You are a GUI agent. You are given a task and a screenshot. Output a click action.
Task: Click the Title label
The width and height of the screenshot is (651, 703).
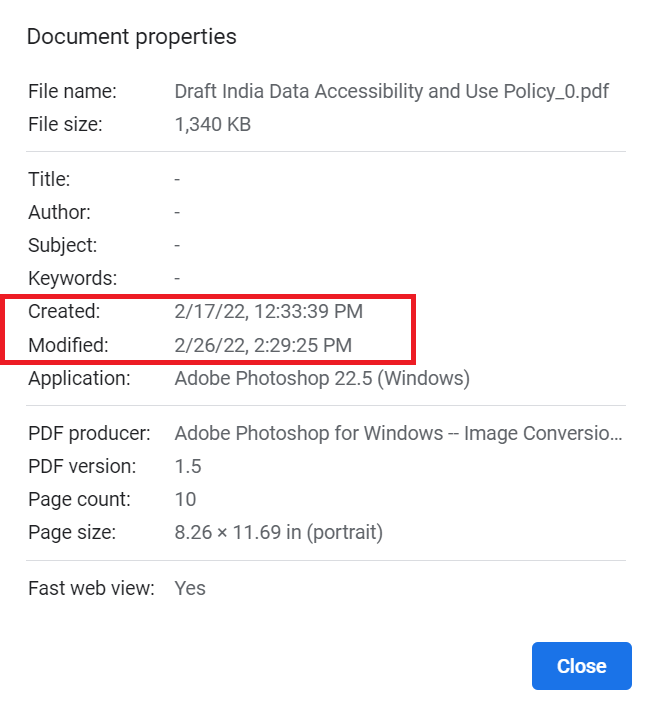point(49,180)
